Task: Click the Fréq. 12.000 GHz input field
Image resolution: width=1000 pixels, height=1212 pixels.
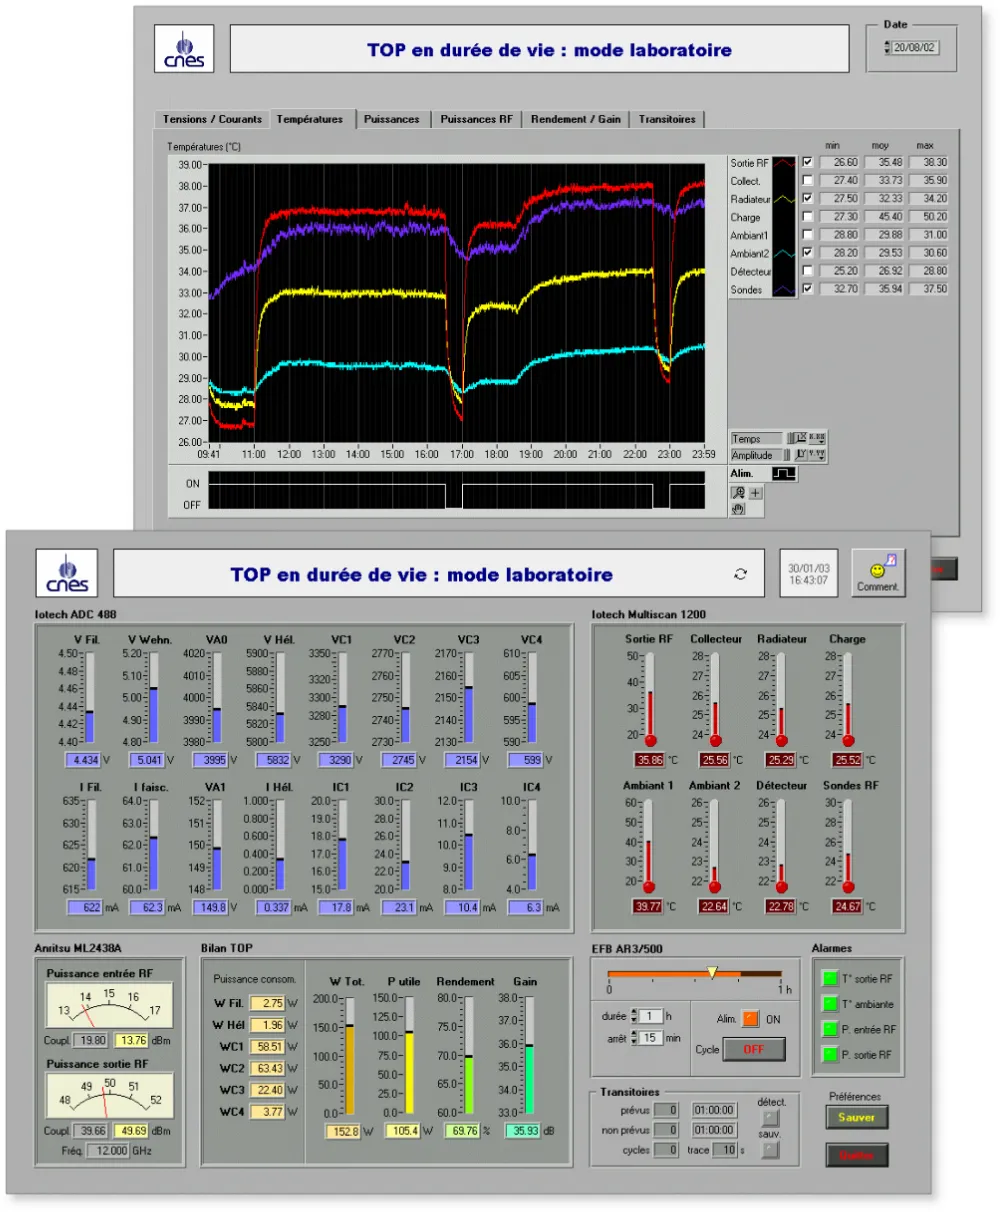Action: [x=107, y=1151]
